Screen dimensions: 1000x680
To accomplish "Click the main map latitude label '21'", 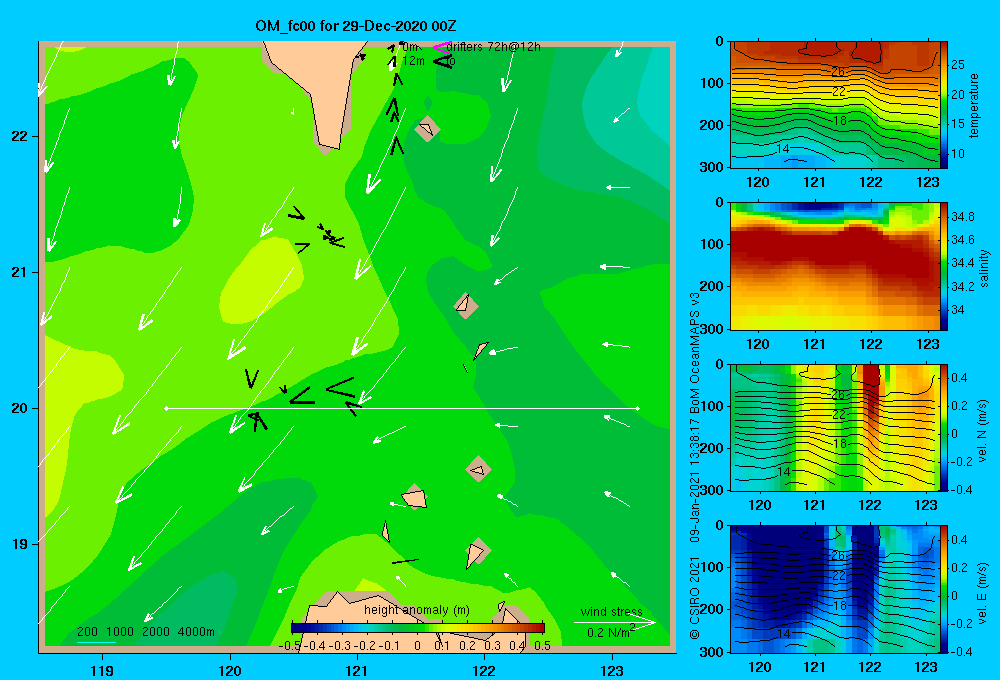I will click(20, 272).
